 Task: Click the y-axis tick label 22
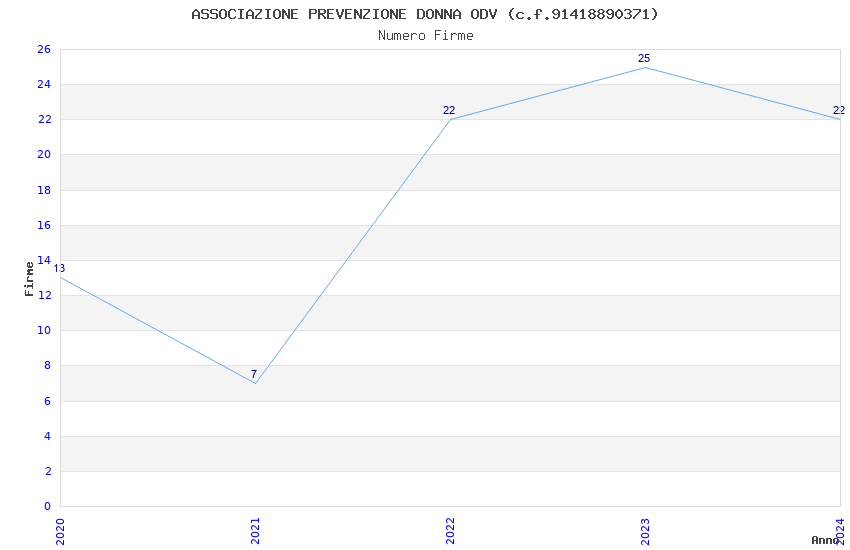point(44,120)
